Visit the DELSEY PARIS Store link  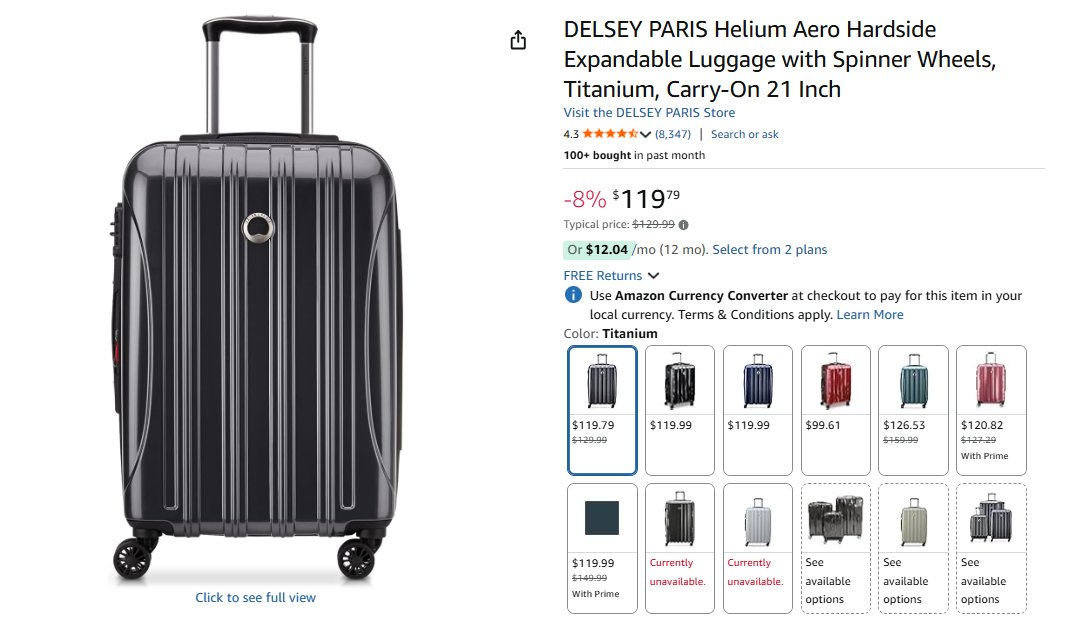click(649, 113)
